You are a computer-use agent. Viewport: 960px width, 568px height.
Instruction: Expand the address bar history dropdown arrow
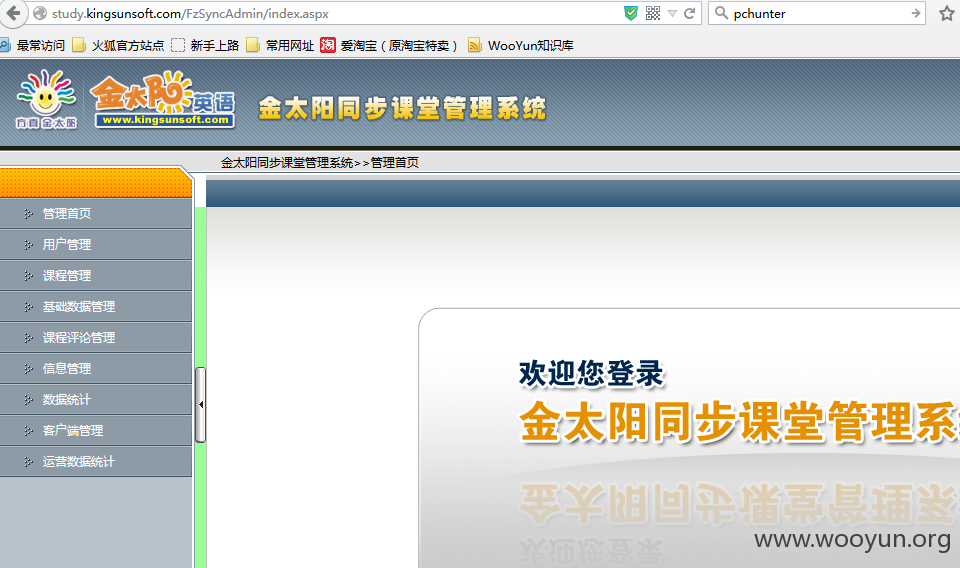[x=672, y=13]
